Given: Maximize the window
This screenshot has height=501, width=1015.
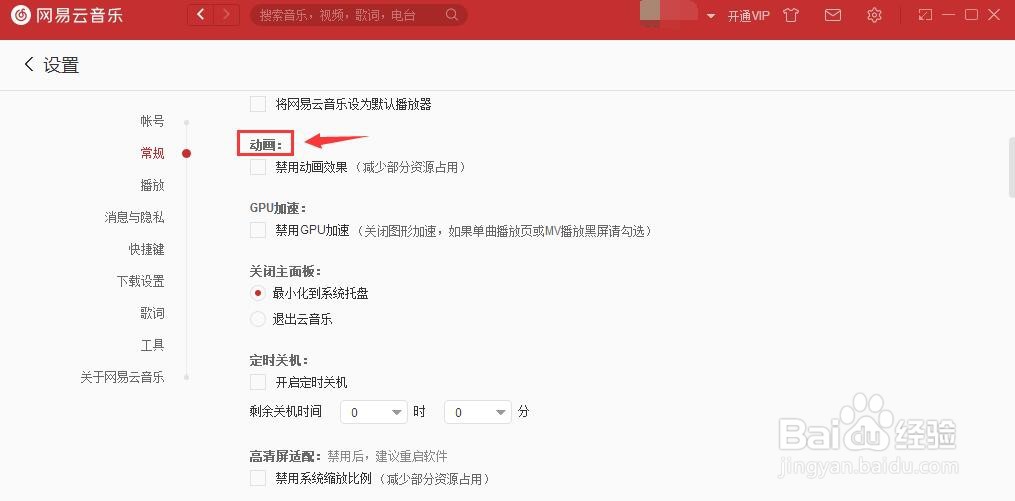Looking at the screenshot, I should (971, 15).
